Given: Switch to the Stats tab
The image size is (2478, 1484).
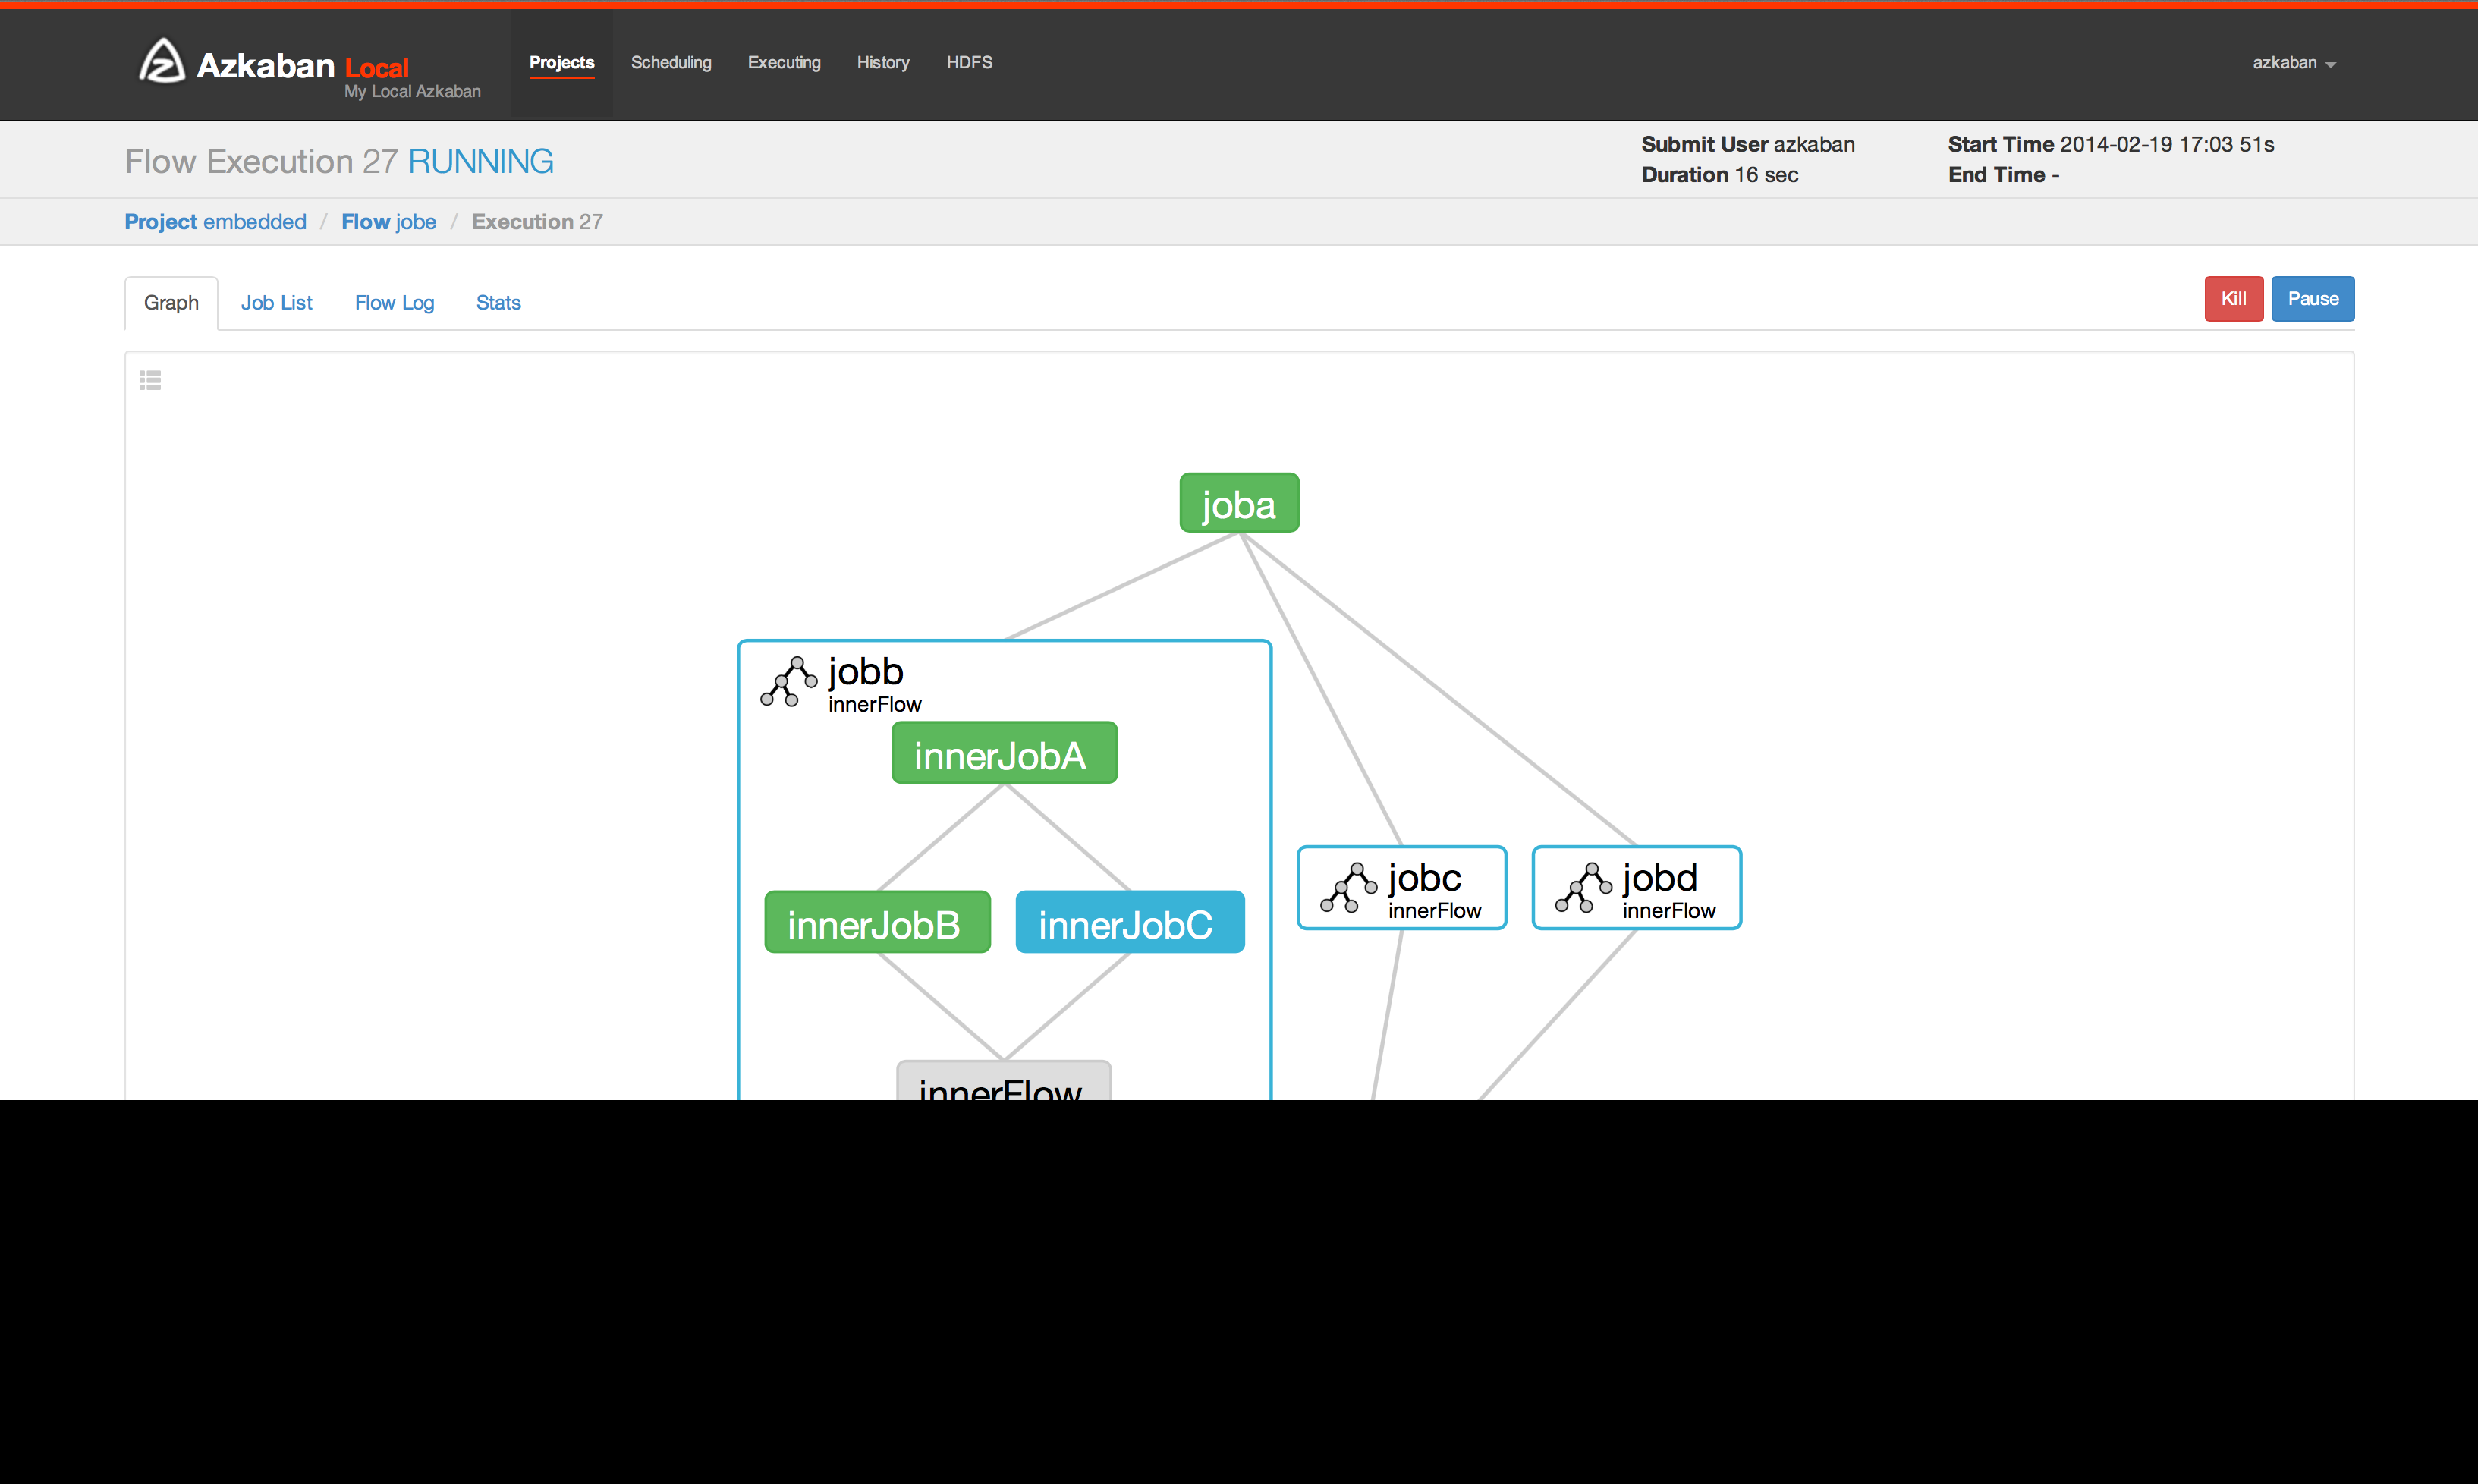Looking at the screenshot, I should point(498,303).
